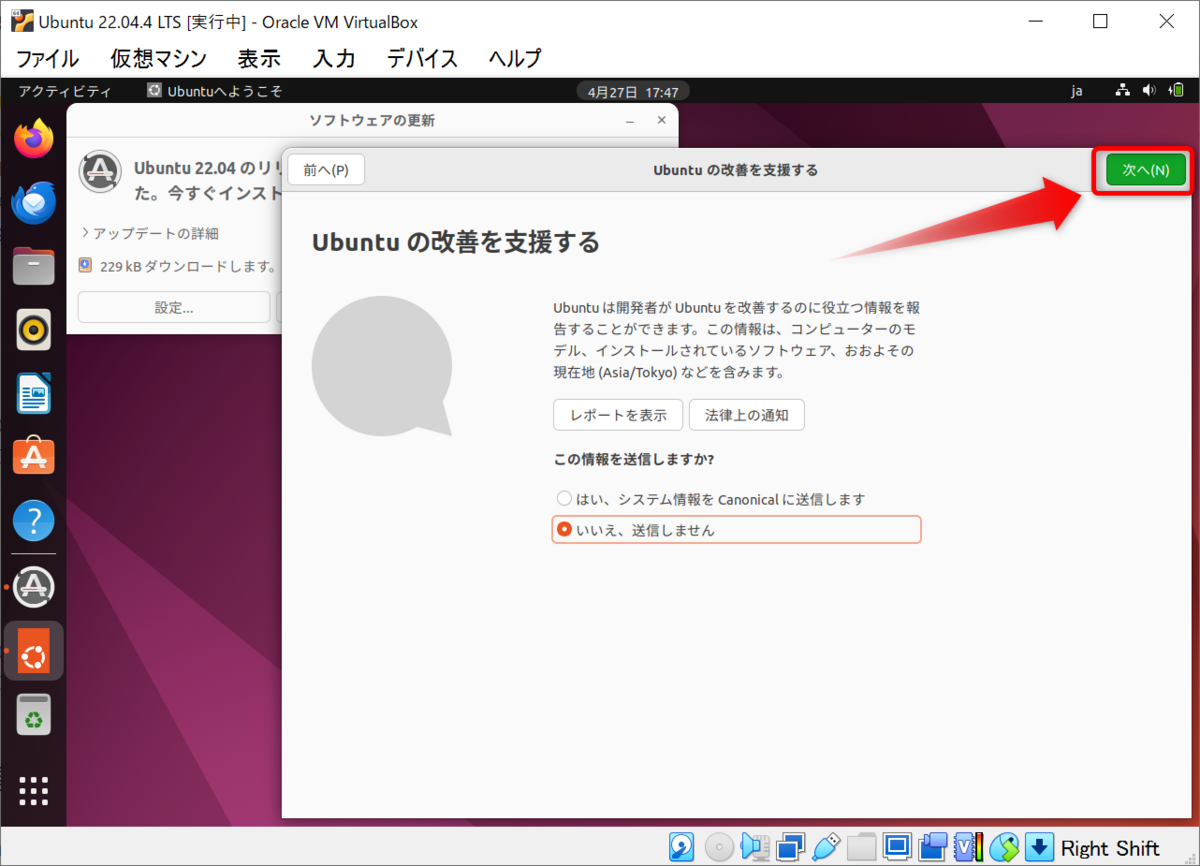The height and width of the screenshot is (866, 1200).
Task: Click the package icon beside 229 kB download
Action: 85,266
